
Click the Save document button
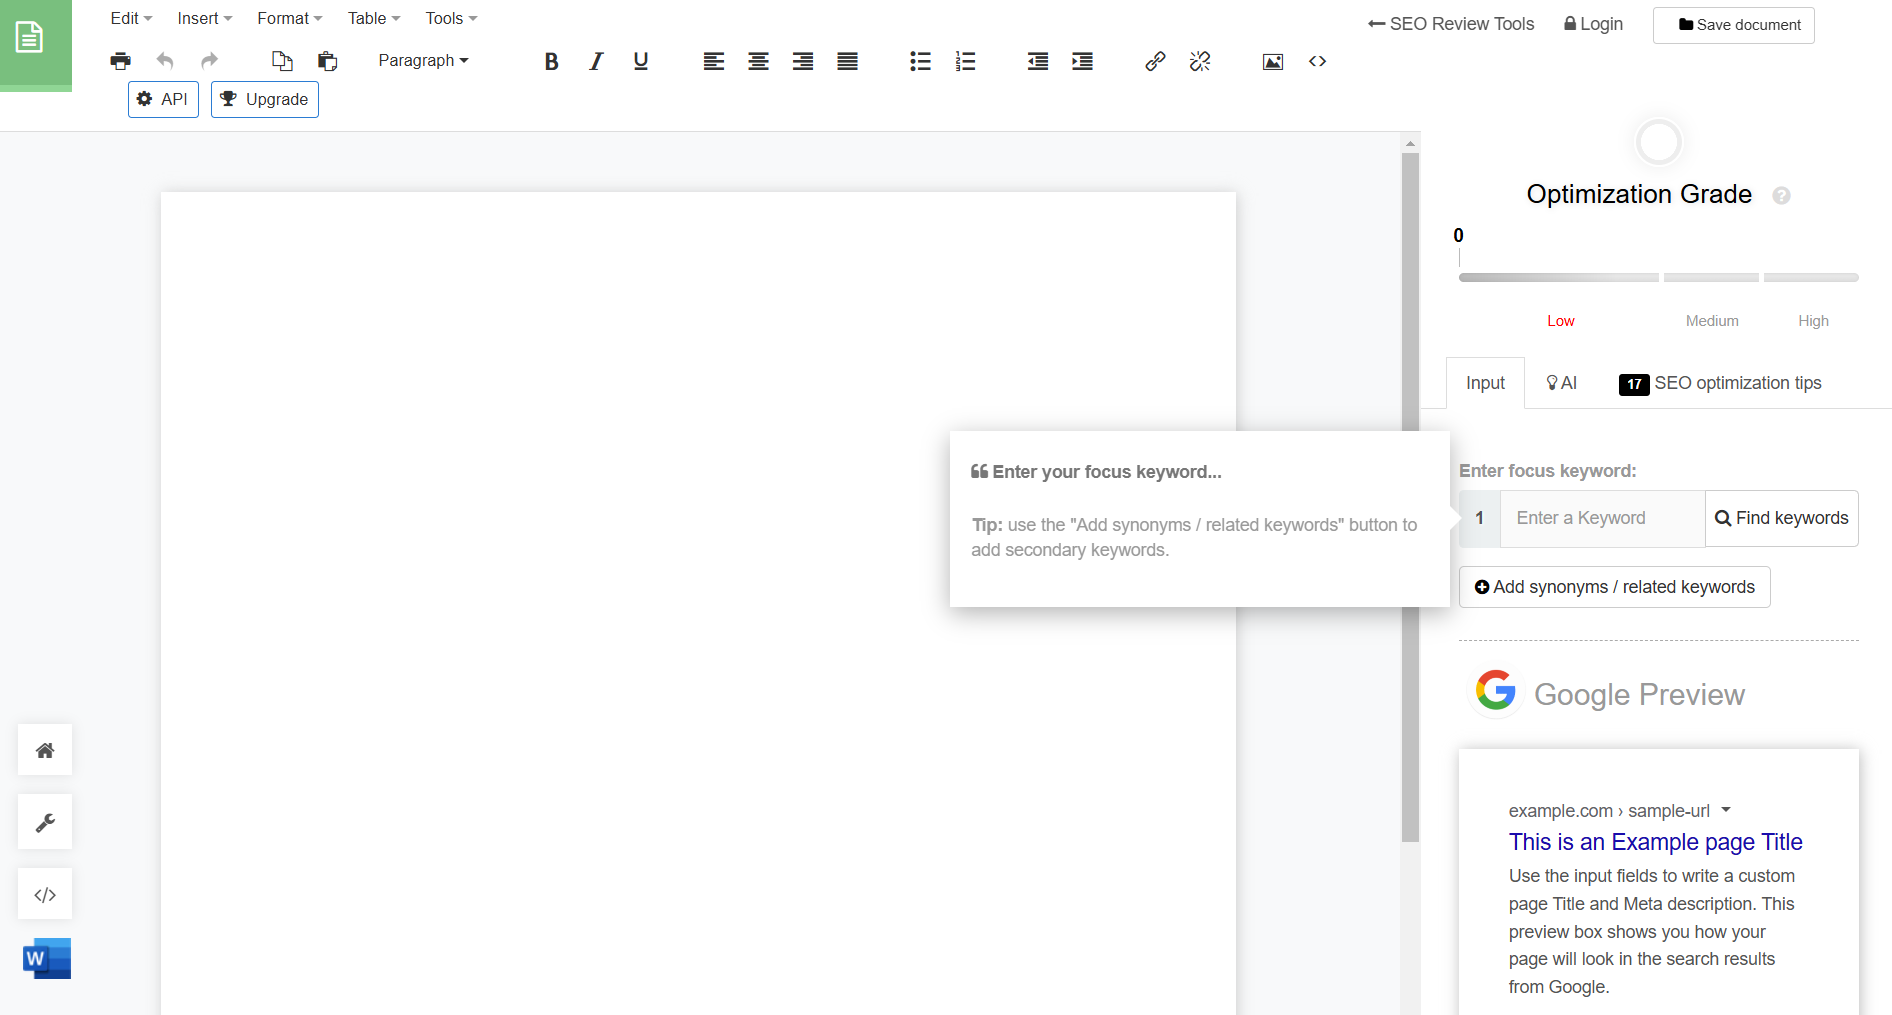(1733, 24)
